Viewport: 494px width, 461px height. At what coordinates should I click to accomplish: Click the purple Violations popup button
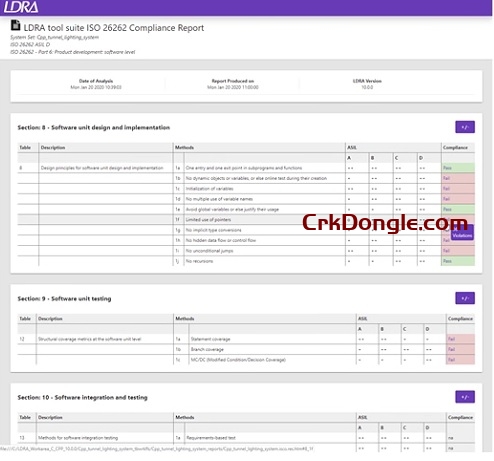(x=462, y=233)
